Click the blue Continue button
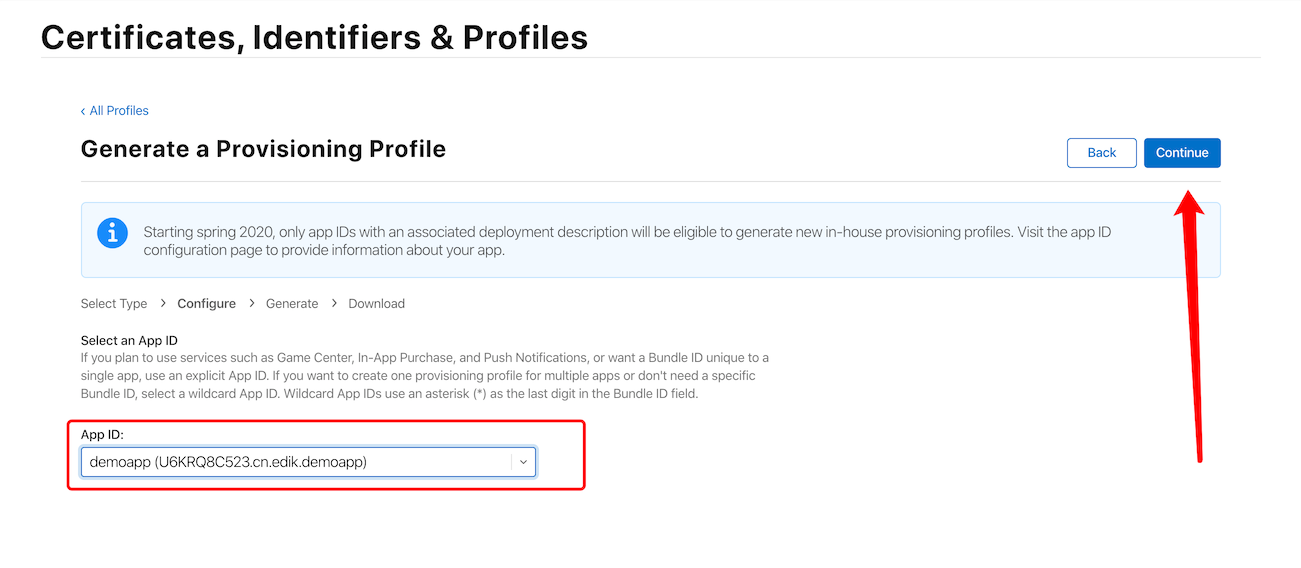1301x568 pixels. point(1182,153)
